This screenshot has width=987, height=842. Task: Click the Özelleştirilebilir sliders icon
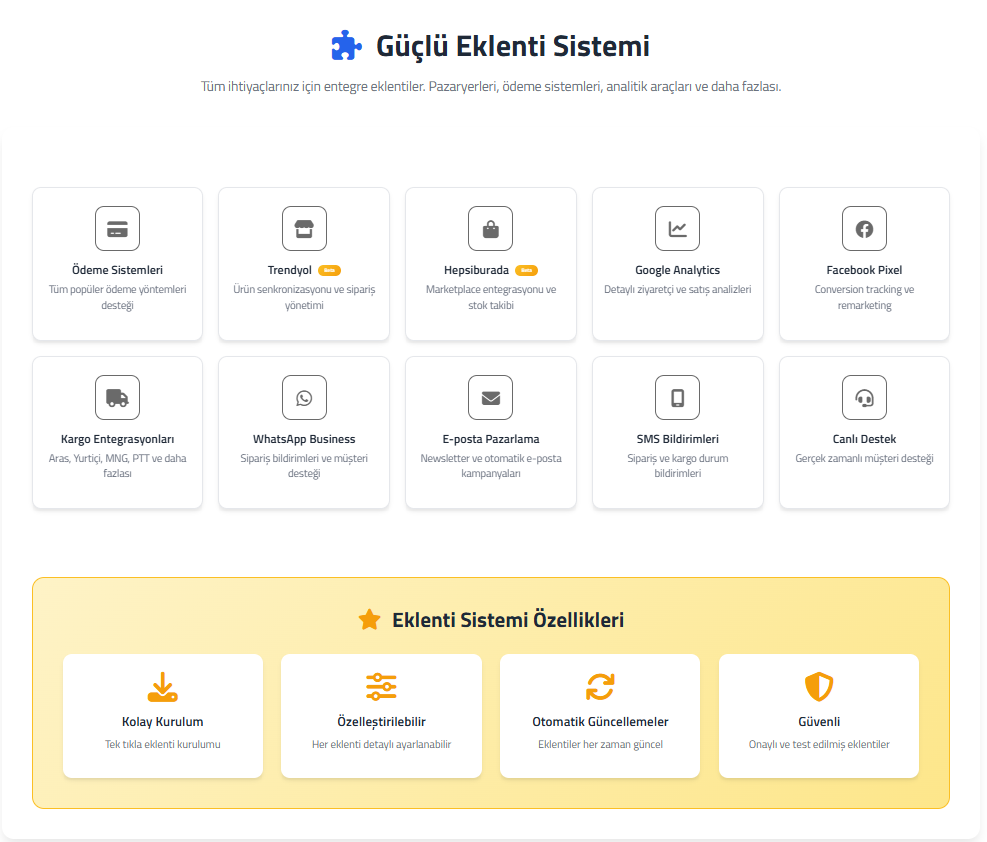click(x=381, y=687)
